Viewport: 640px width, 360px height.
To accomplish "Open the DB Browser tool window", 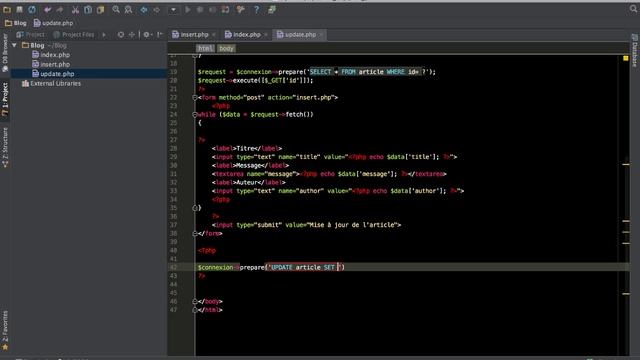I will [5, 53].
